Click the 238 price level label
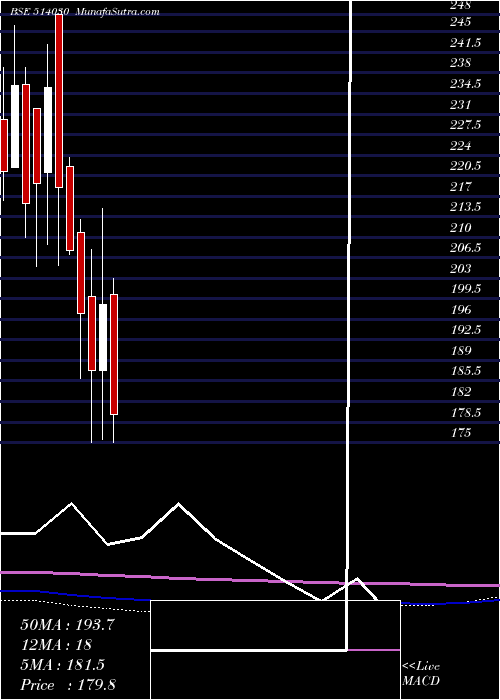The width and height of the screenshot is (500, 700). 460,63
